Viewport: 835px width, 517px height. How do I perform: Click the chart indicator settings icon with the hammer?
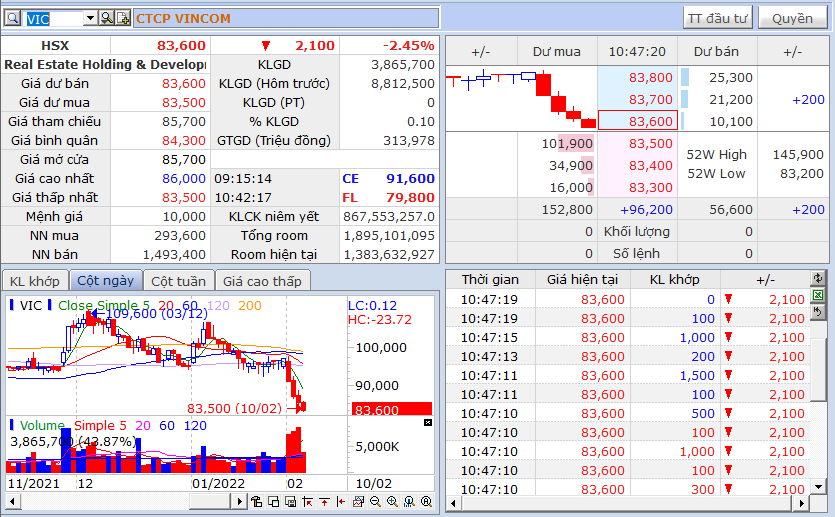(256, 501)
